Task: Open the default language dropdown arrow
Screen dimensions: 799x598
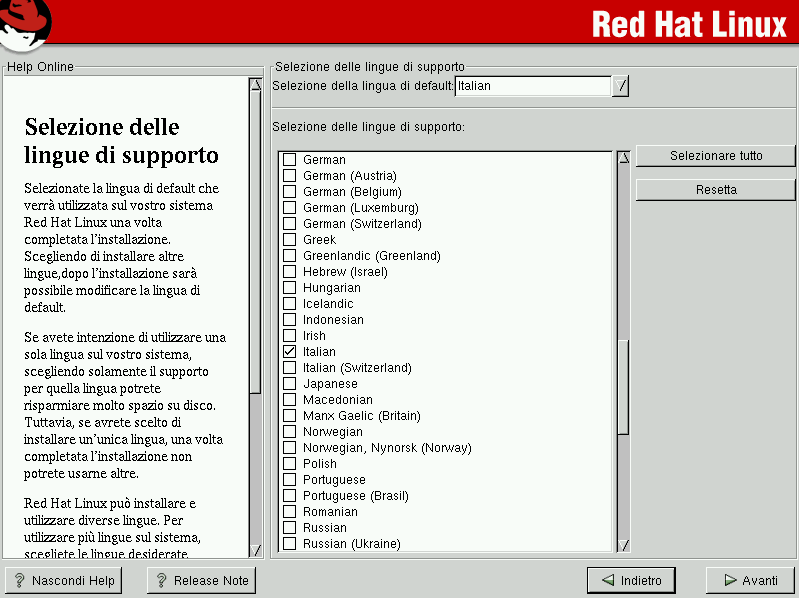Action: point(621,86)
